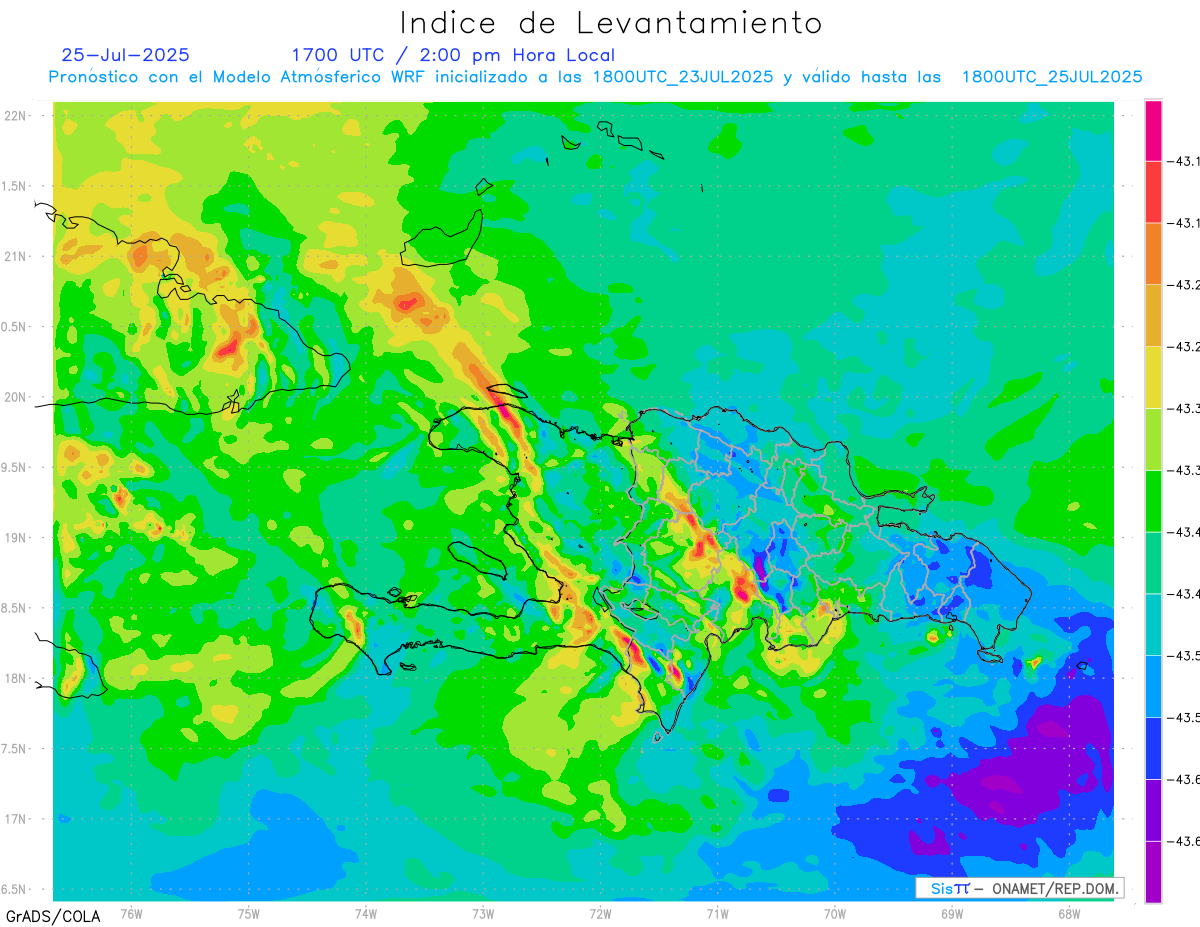Click the '20N' latitude axis label
Screen dimensions: 1200x927
[15, 397]
